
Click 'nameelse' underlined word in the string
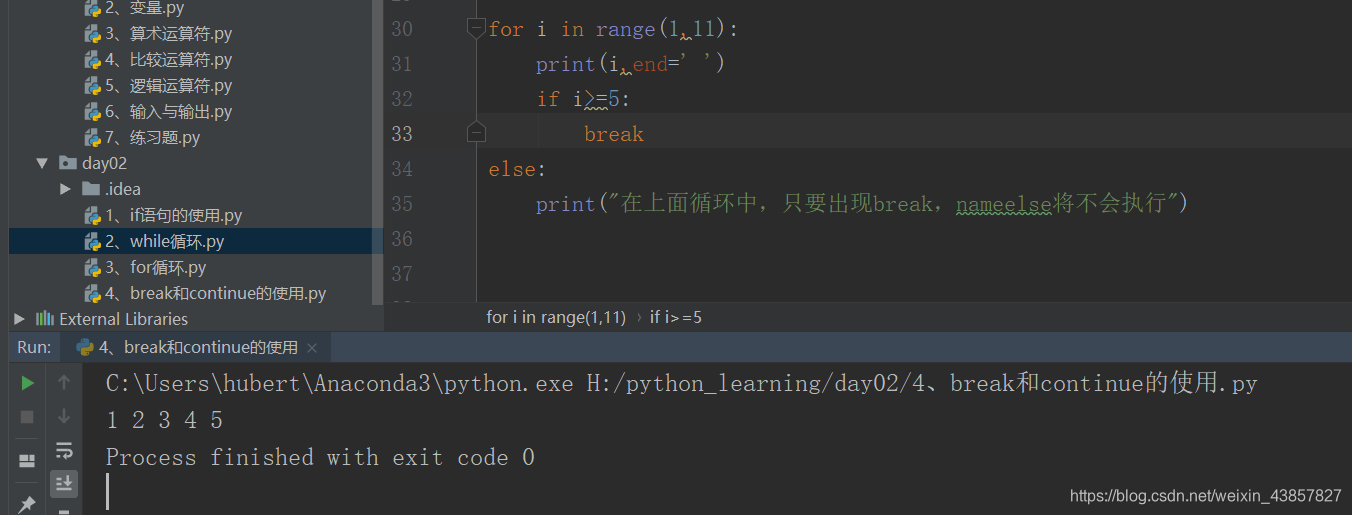[1003, 205]
